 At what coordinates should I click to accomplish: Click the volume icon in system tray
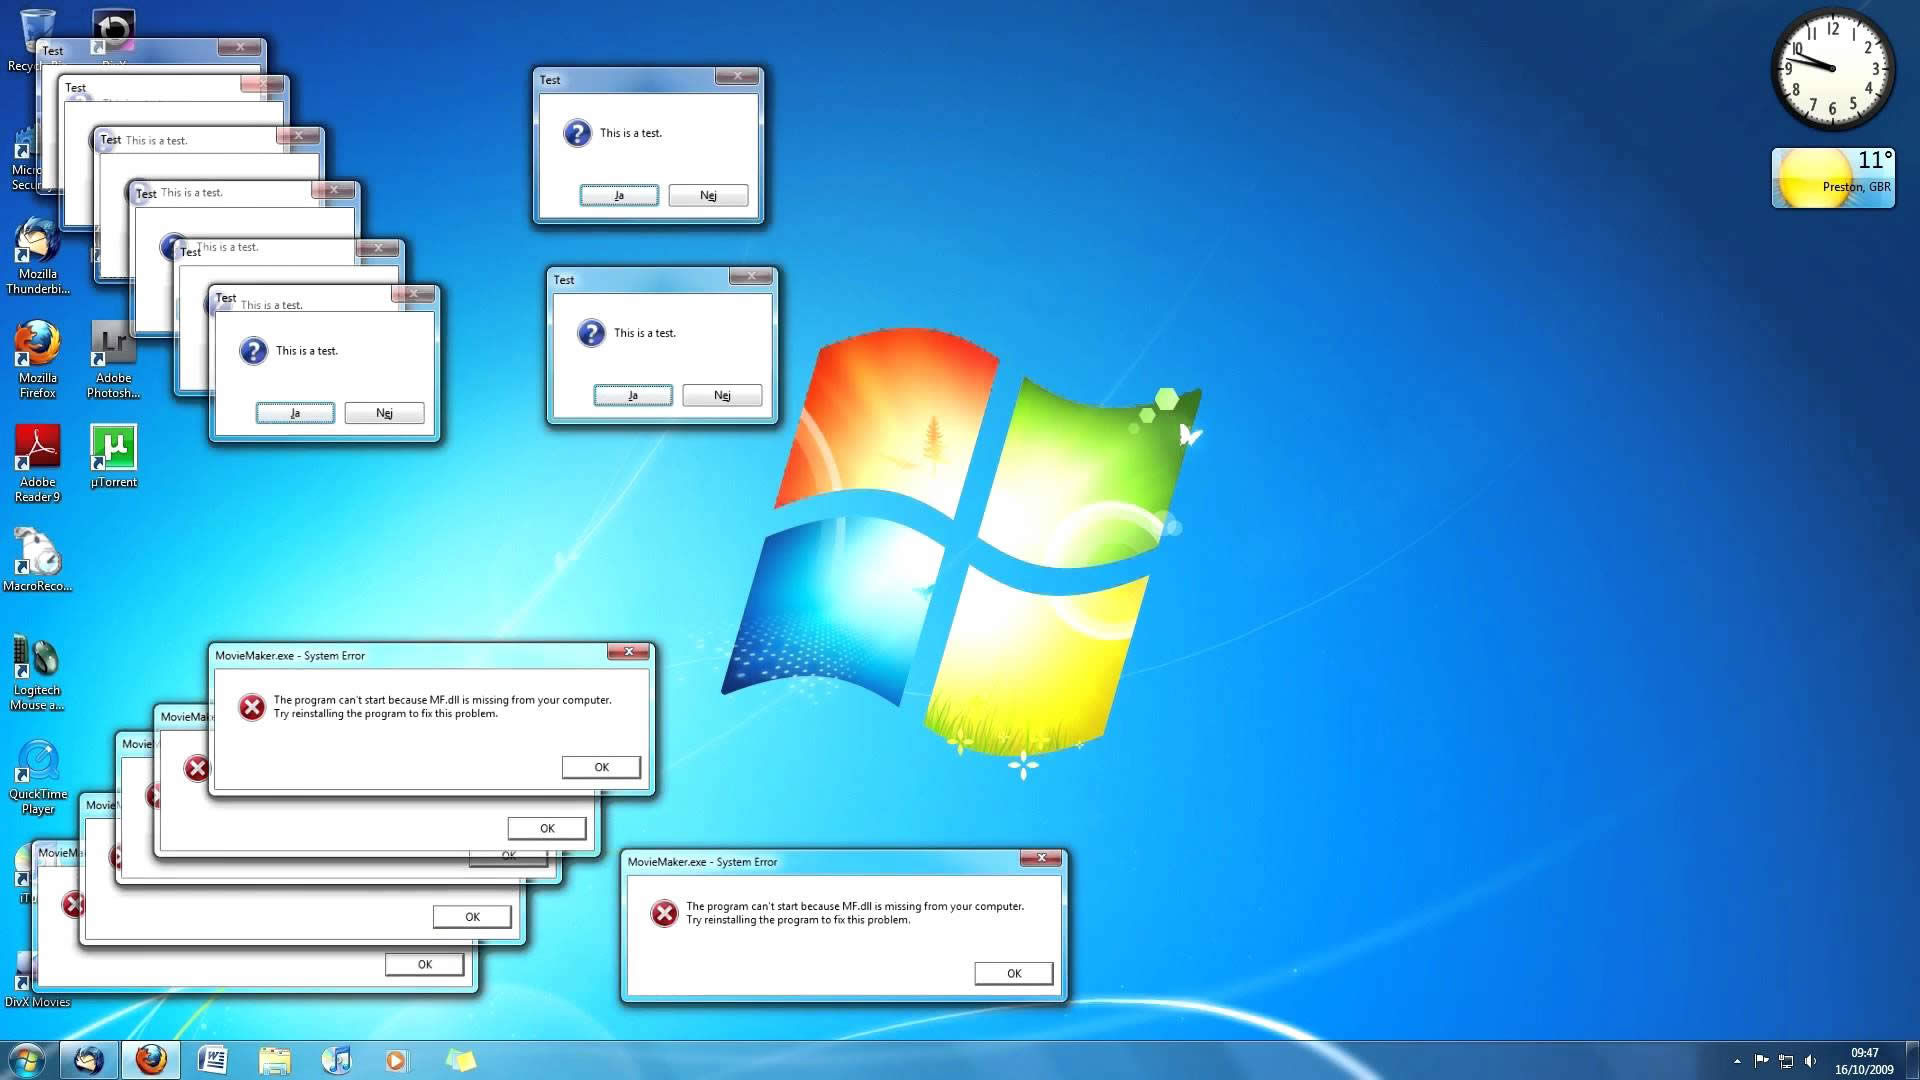(1810, 1062)
